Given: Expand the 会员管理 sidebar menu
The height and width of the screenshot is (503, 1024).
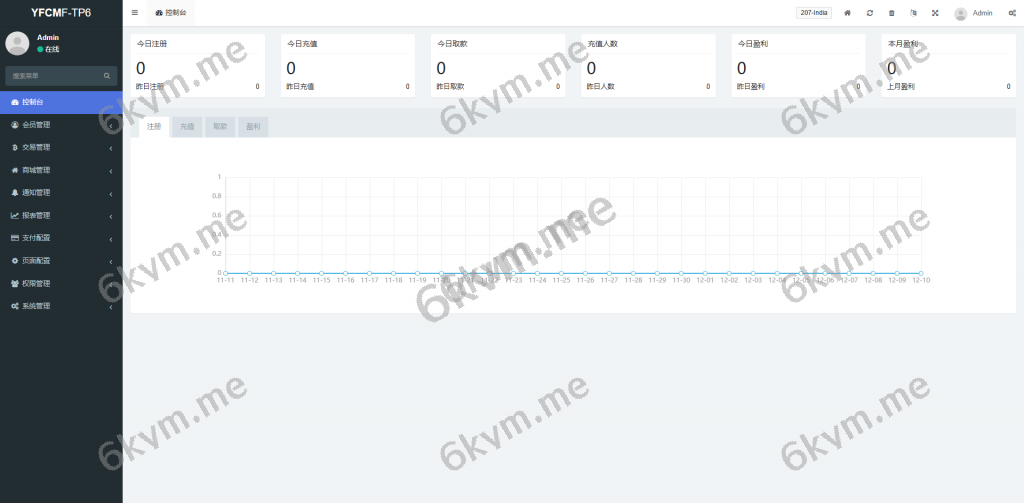Looking at the screenshot, I should [x=61, y=125].
